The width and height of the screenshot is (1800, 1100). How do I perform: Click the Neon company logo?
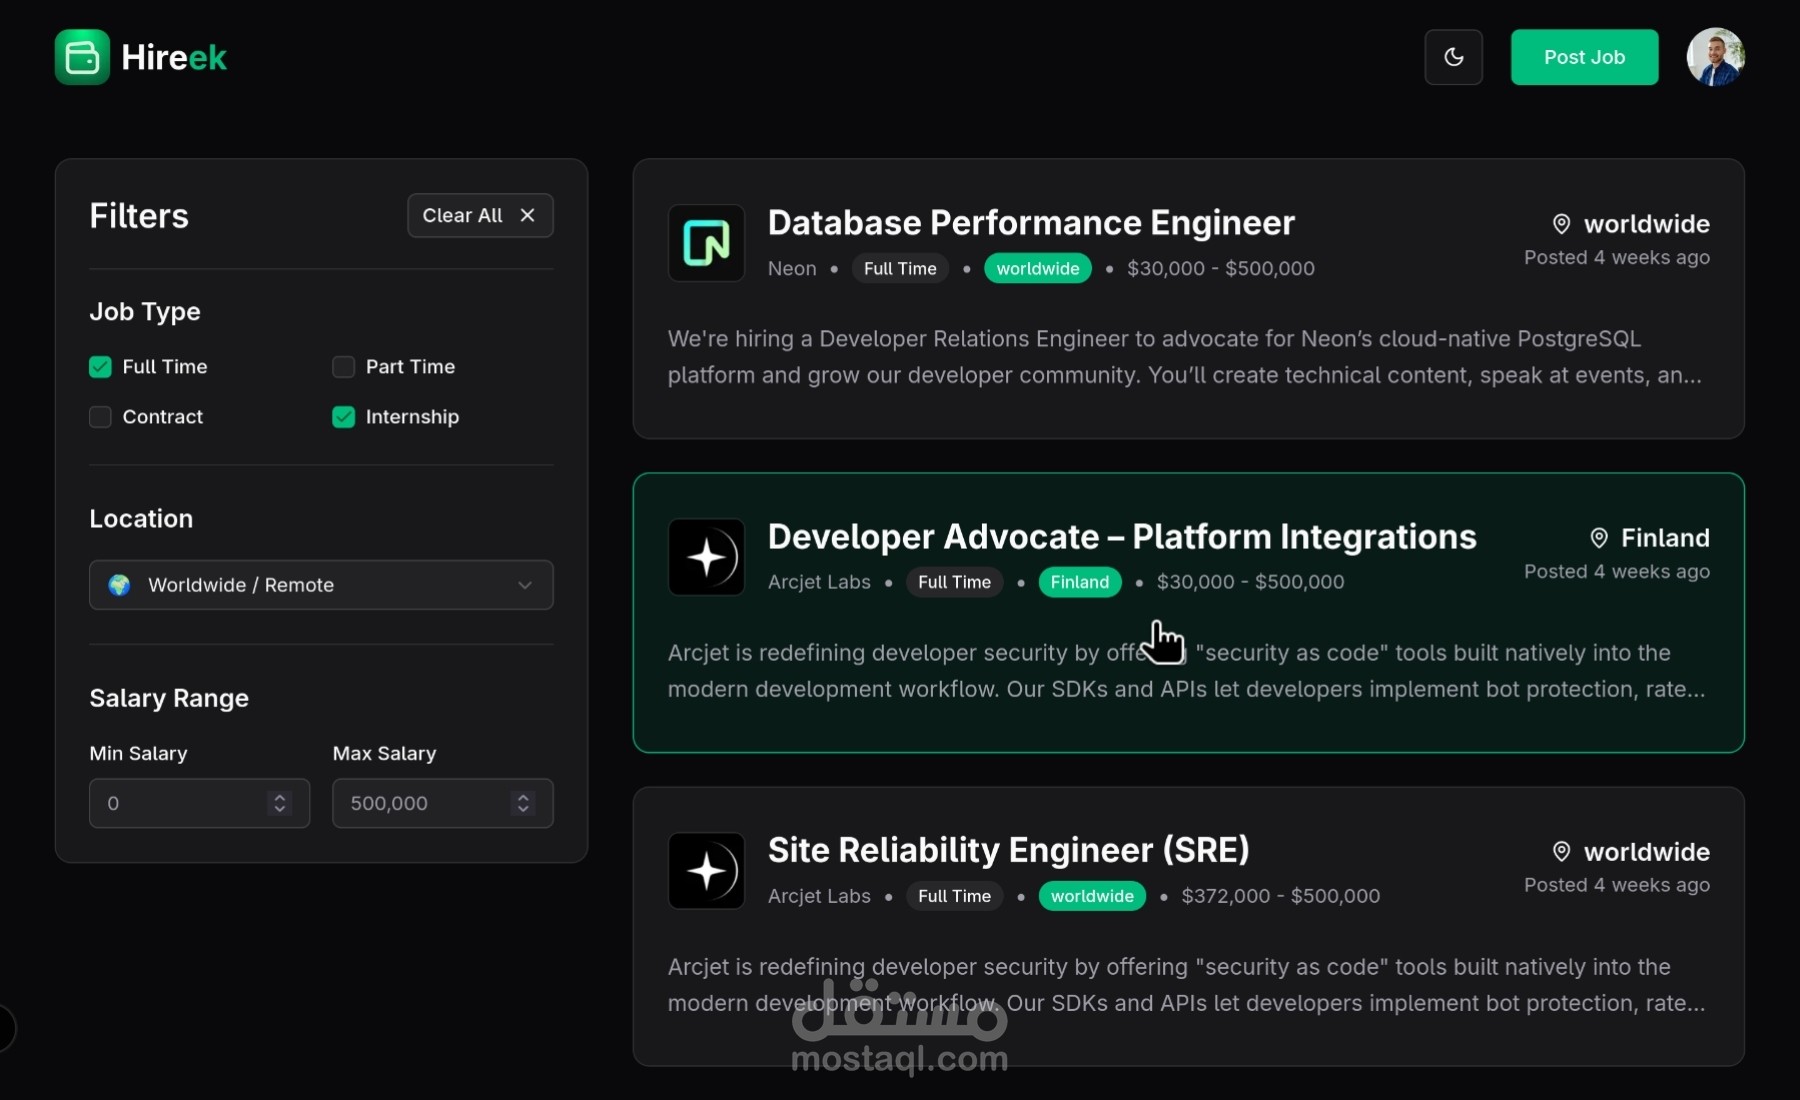[706, 243]
